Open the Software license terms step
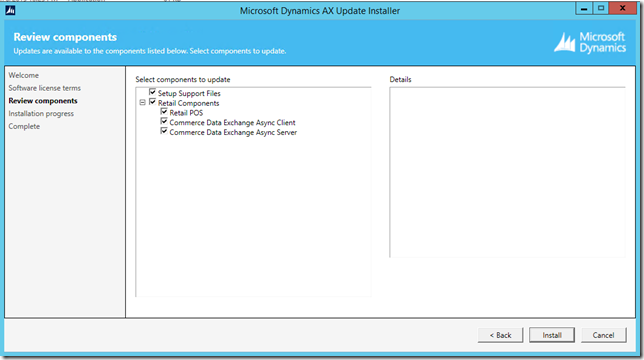Viewport: 644px width, 360px height. coord(44,88)
